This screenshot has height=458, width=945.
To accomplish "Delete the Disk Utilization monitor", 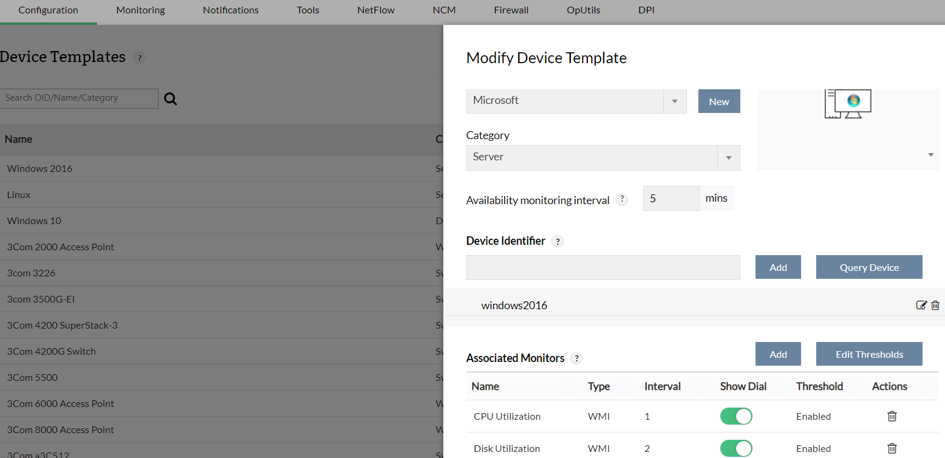I will tap(892, 448).
